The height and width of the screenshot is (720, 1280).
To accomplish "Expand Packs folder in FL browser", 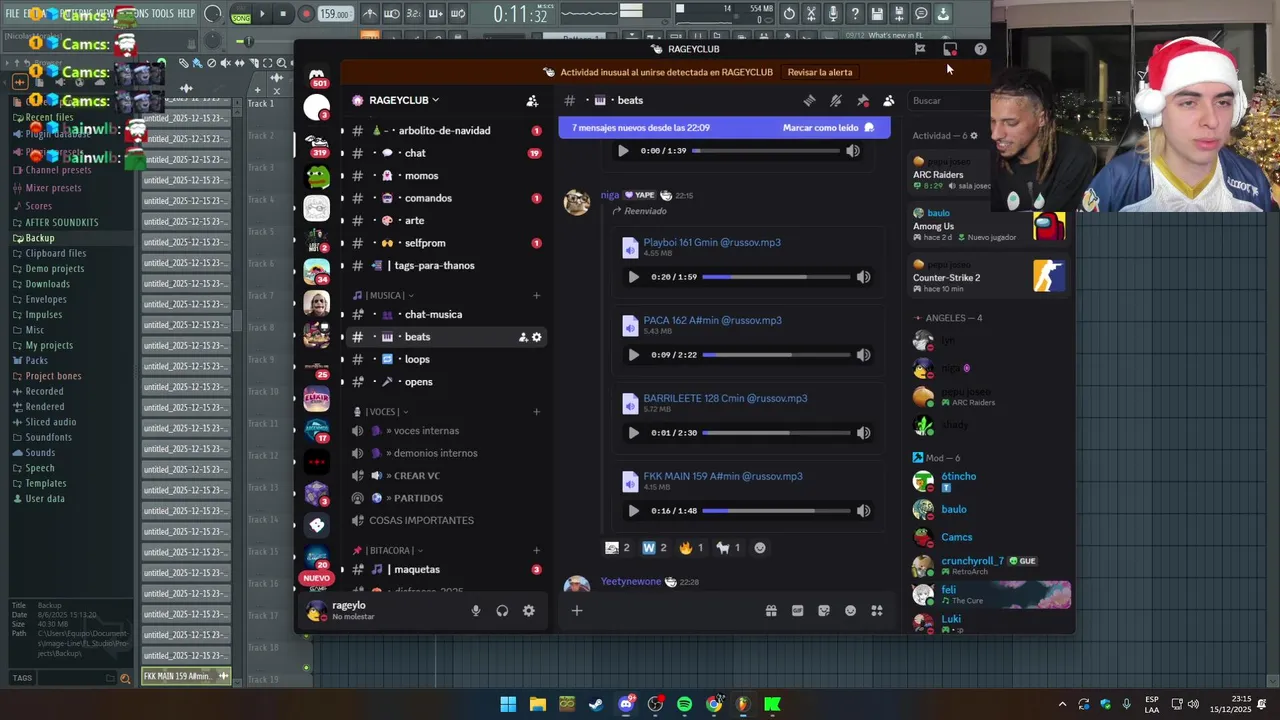I will pyautogui.click(x=36, y=360).
